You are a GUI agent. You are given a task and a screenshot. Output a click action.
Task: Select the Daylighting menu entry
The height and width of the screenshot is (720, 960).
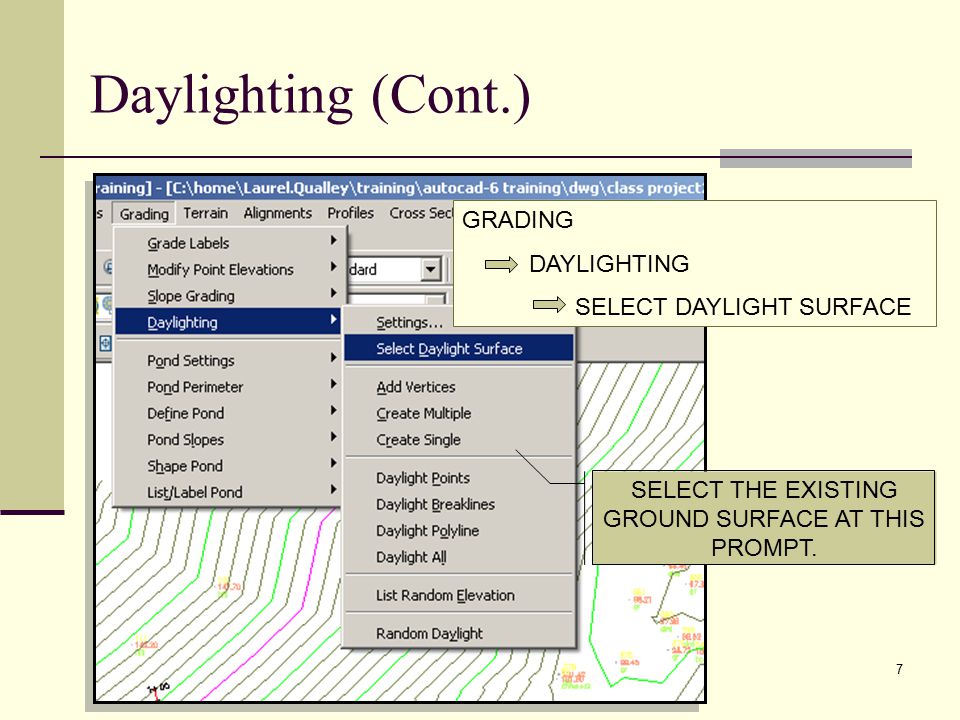[x=228, y=322]
